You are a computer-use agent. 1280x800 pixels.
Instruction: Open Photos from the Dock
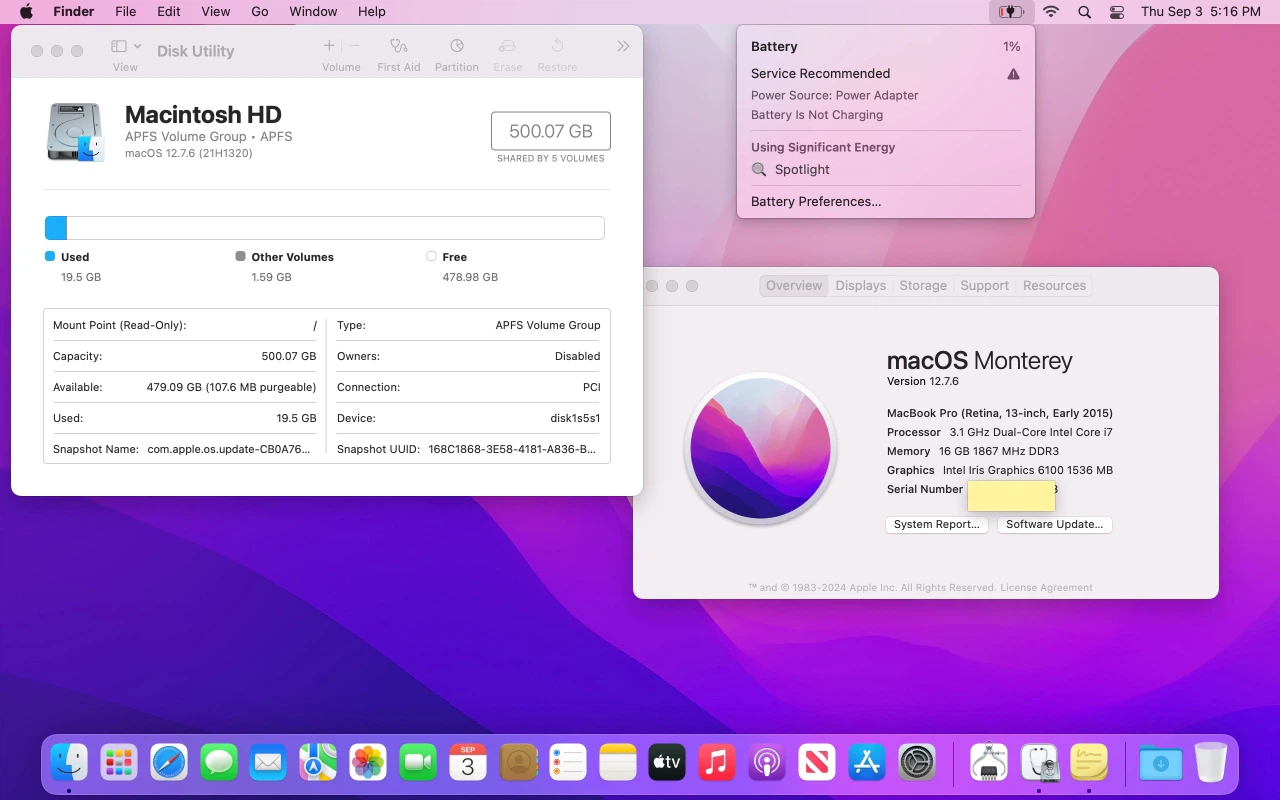[368, 763]
